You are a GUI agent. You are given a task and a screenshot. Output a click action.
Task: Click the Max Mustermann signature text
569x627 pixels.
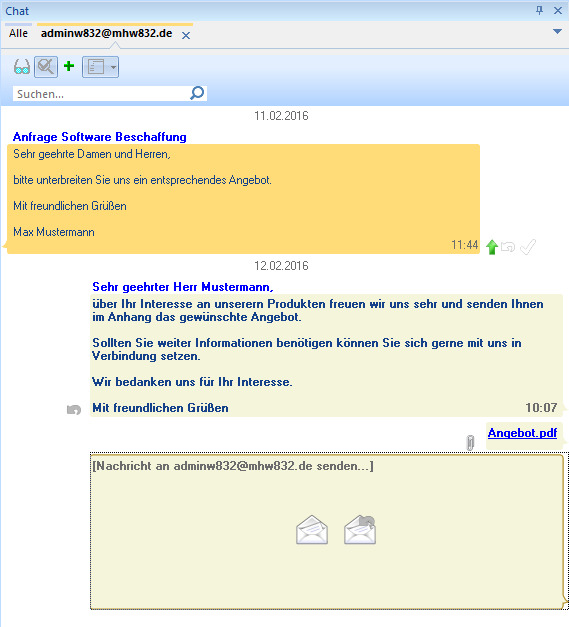point(54,232)
